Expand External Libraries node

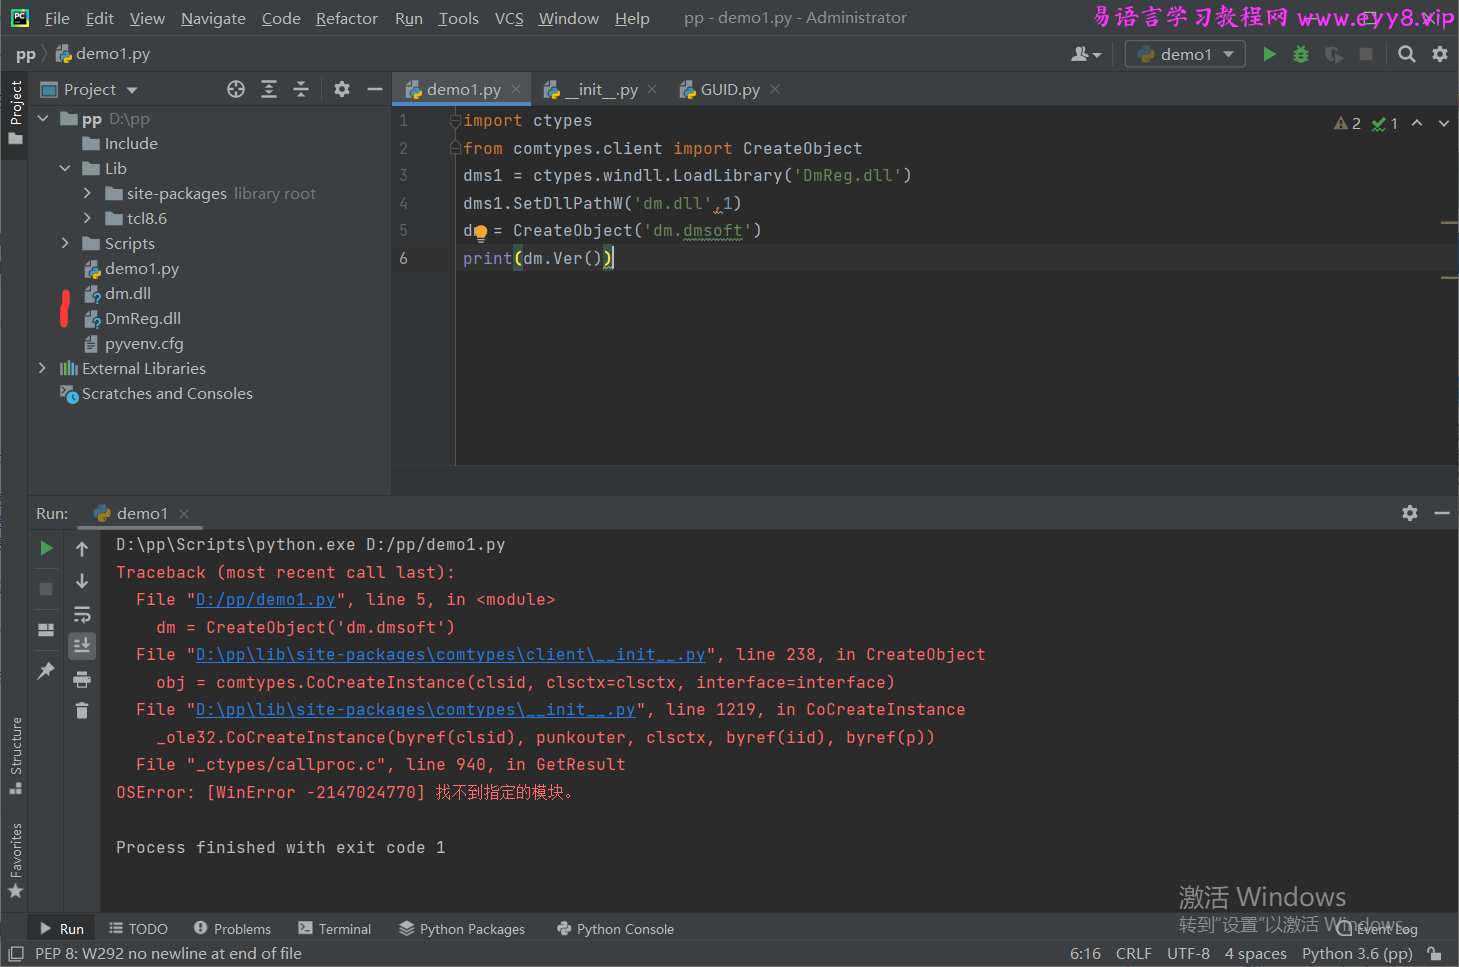point(43,369)
